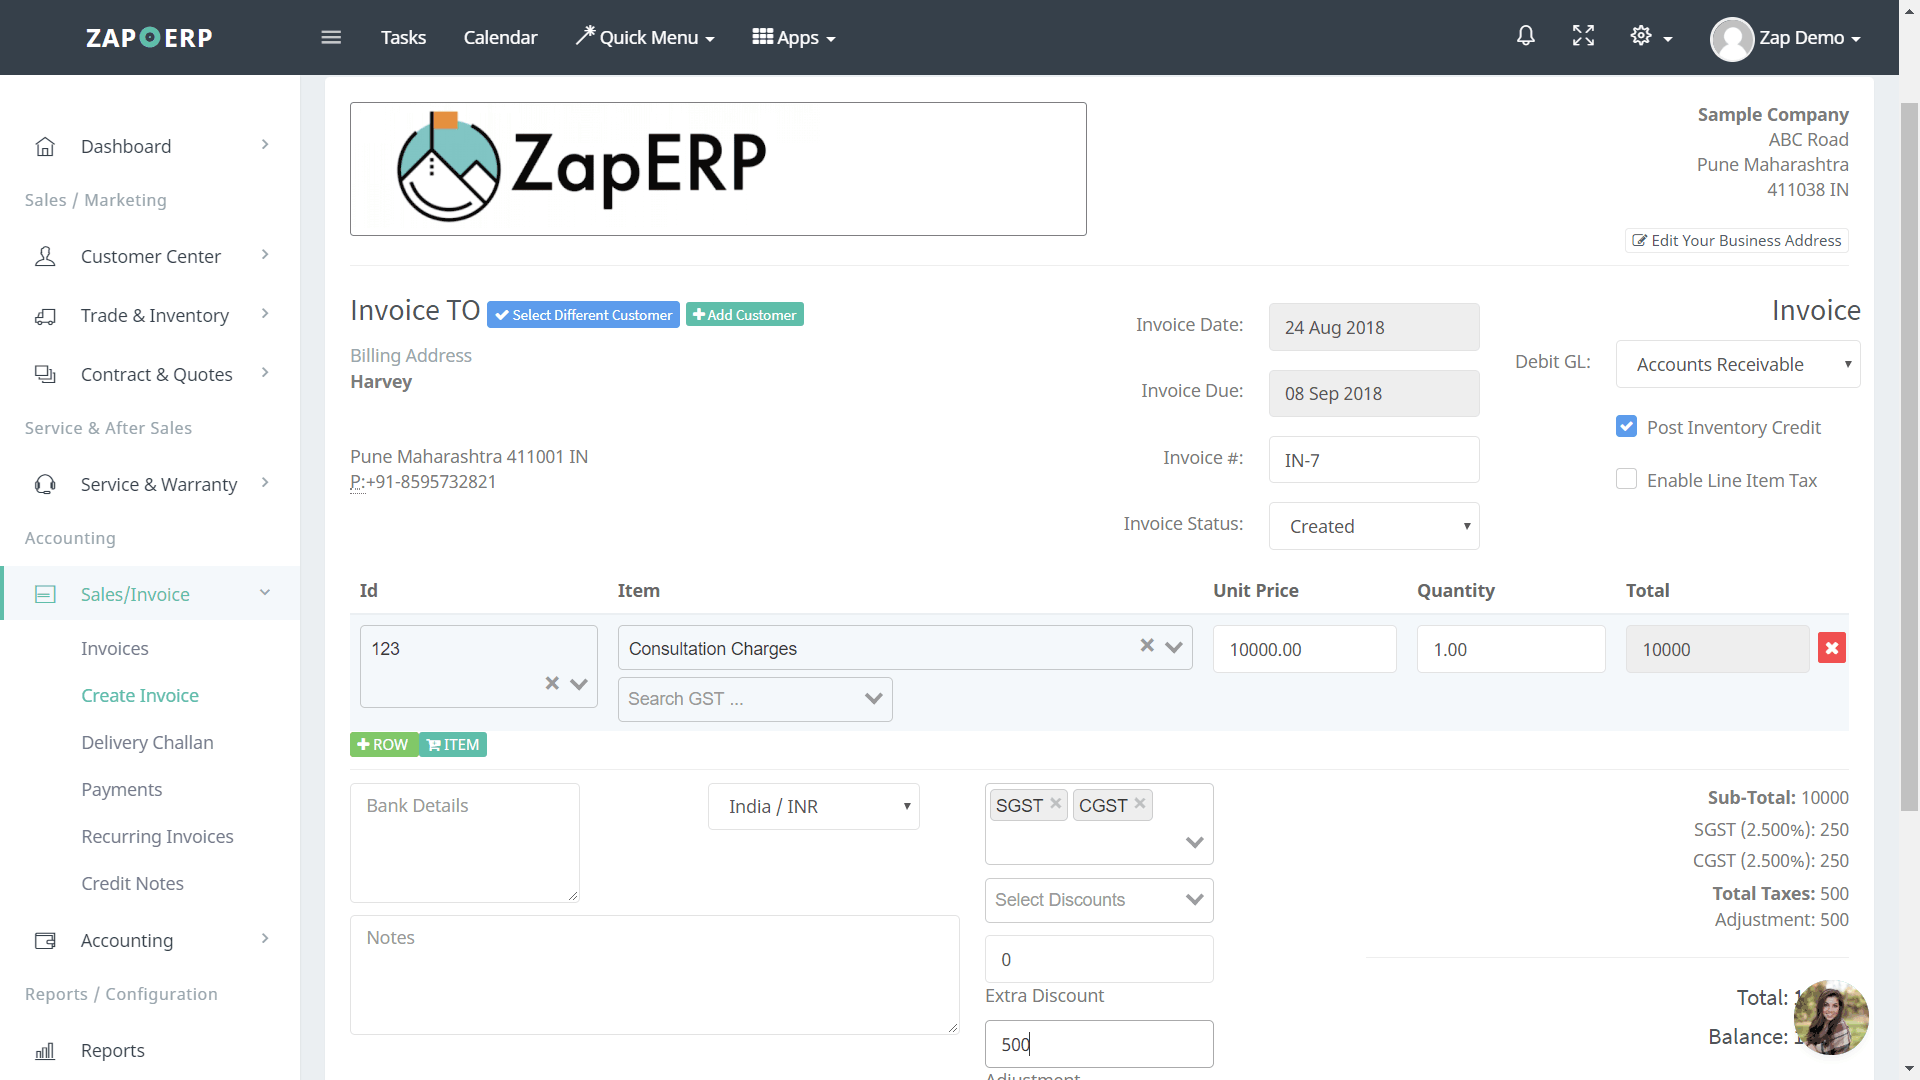This screenshot has width=1920, height=1080.
Task: Toggle fullscreen with the expand icon
Action: click(x=1584, y=36)
